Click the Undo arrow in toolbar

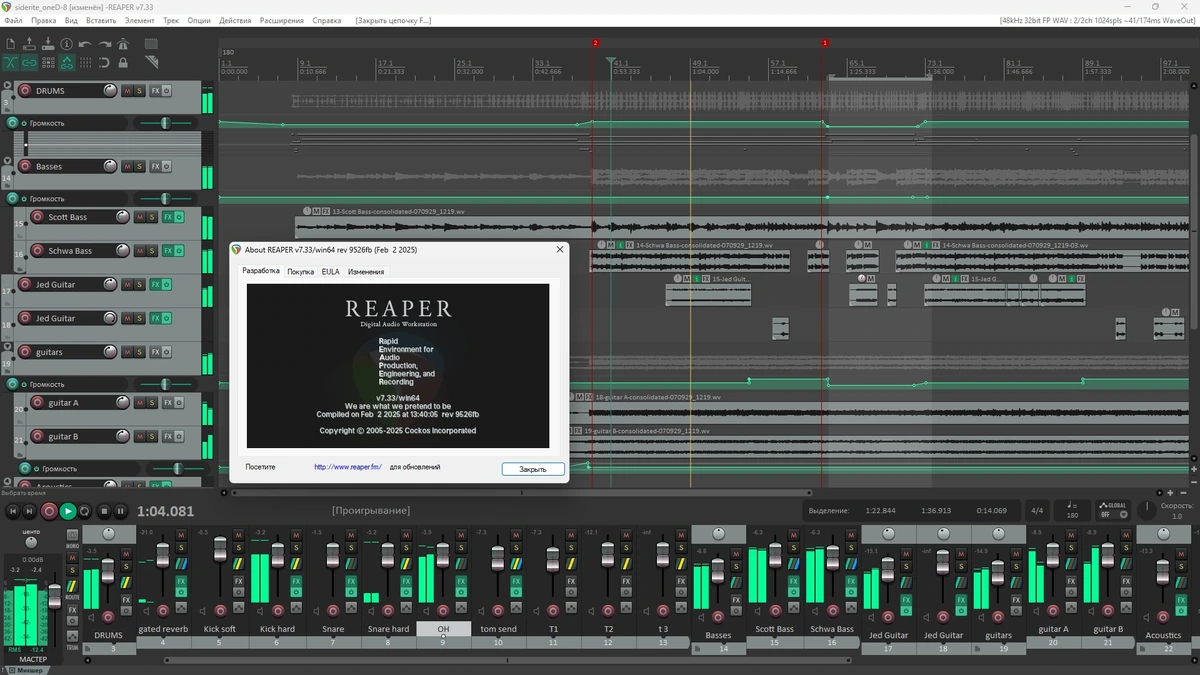pyautogui.click(x=85, y=44)
